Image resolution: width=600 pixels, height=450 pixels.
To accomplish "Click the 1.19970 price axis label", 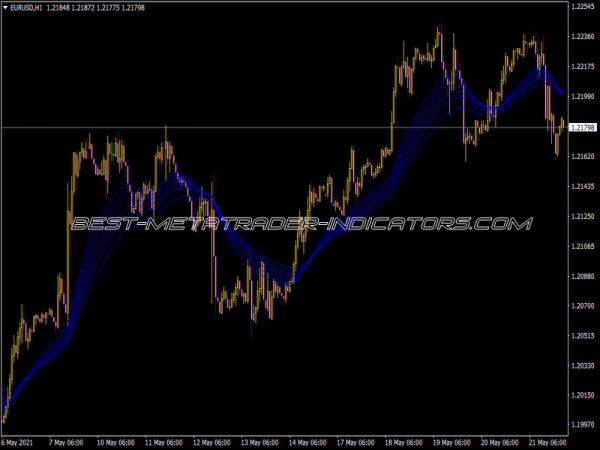I will [581, 425].
